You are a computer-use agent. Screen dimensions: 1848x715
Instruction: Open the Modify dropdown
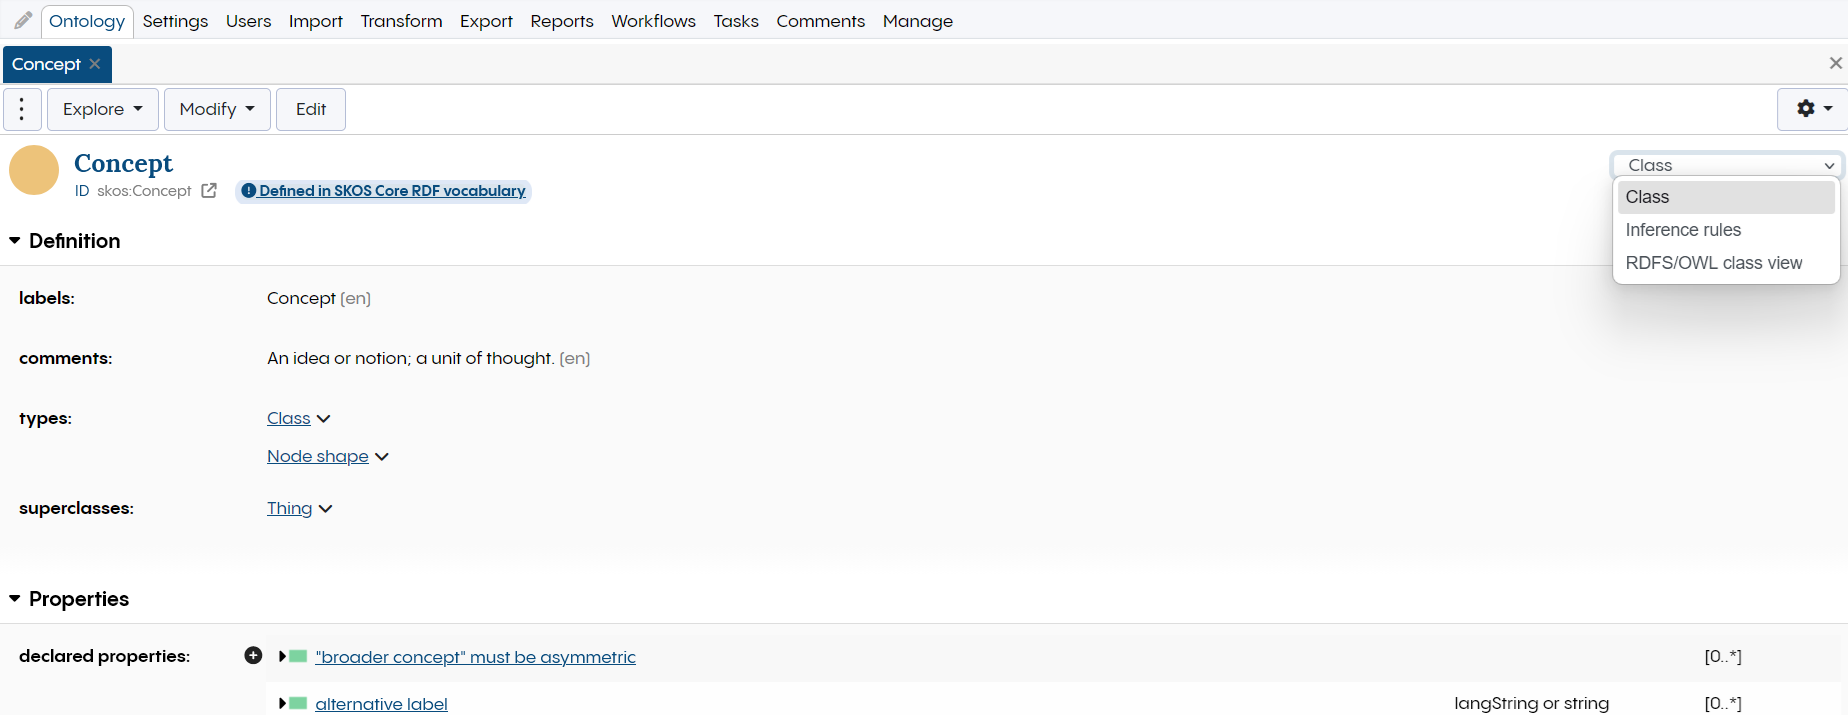coord(217,109)
